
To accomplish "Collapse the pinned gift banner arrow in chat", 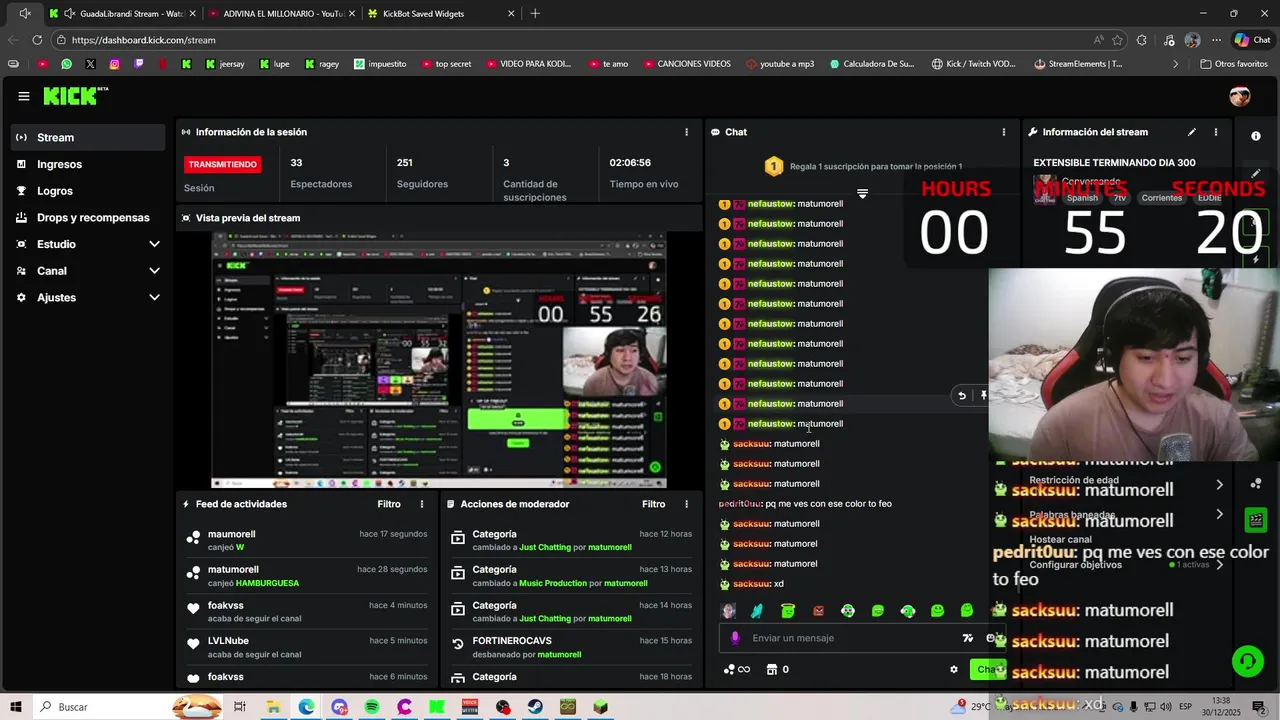I will coord(862,194).
